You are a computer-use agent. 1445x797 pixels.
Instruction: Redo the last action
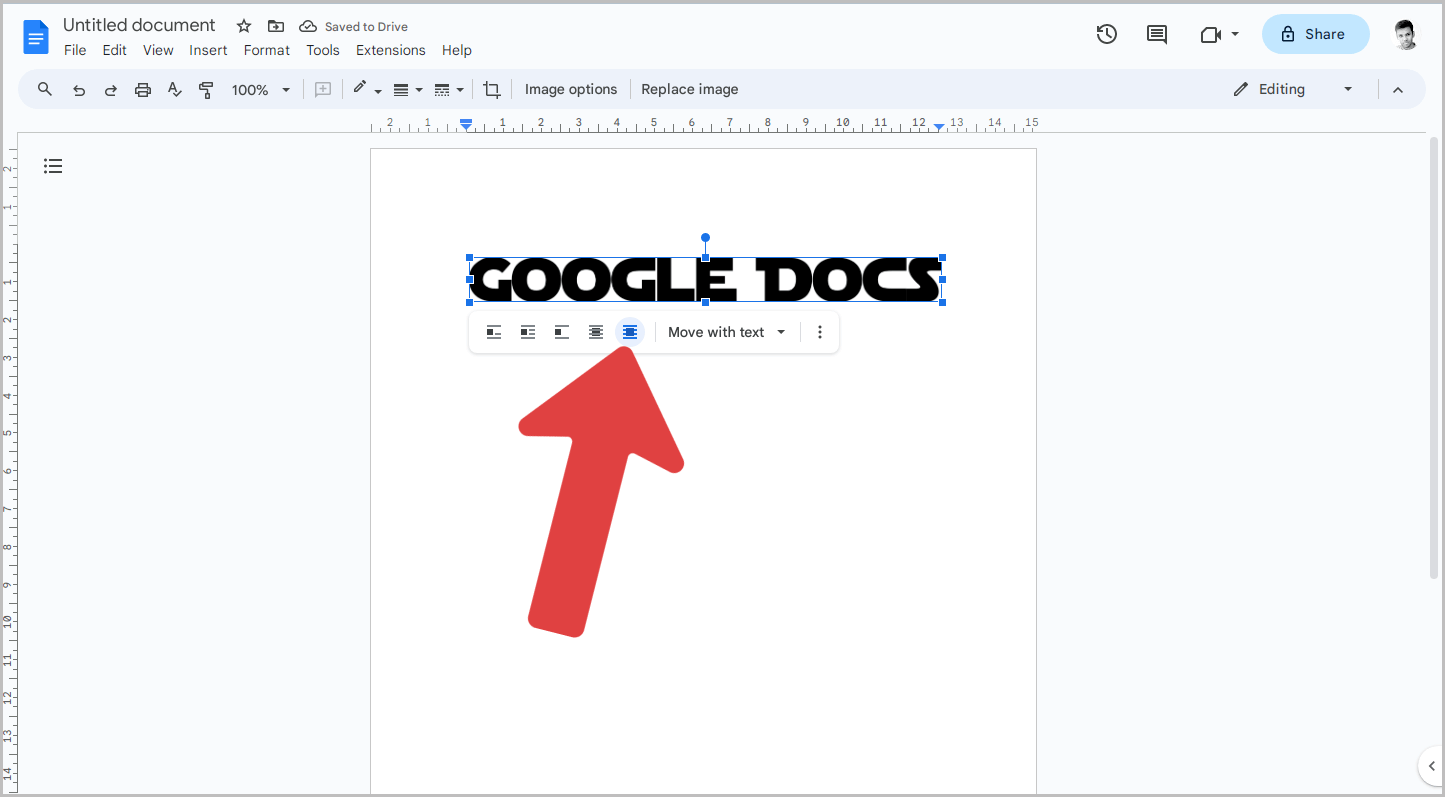tap(110, 89)
